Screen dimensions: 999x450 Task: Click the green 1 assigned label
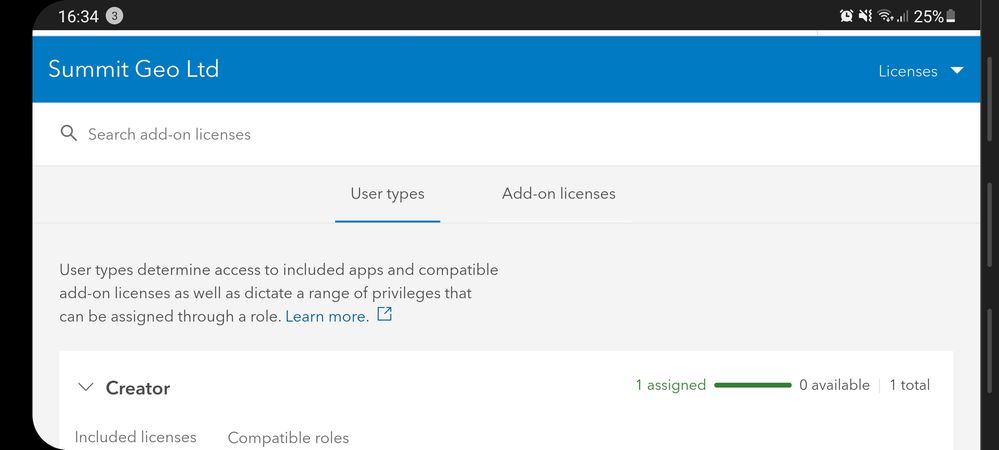click(670, 385)
